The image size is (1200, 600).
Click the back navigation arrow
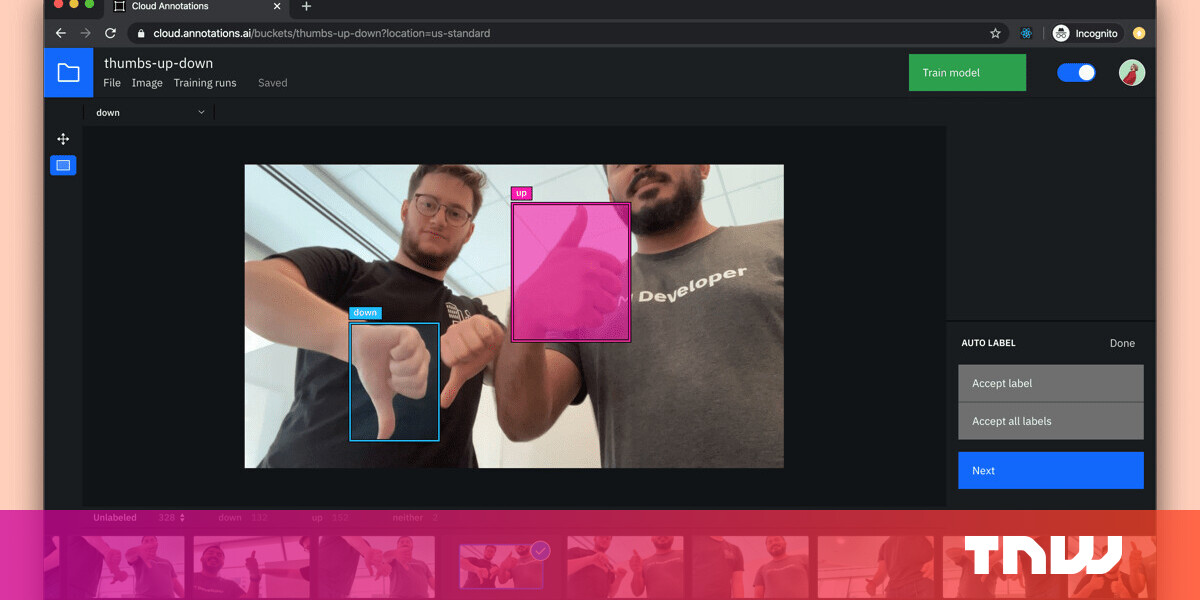tap(60, 32)
